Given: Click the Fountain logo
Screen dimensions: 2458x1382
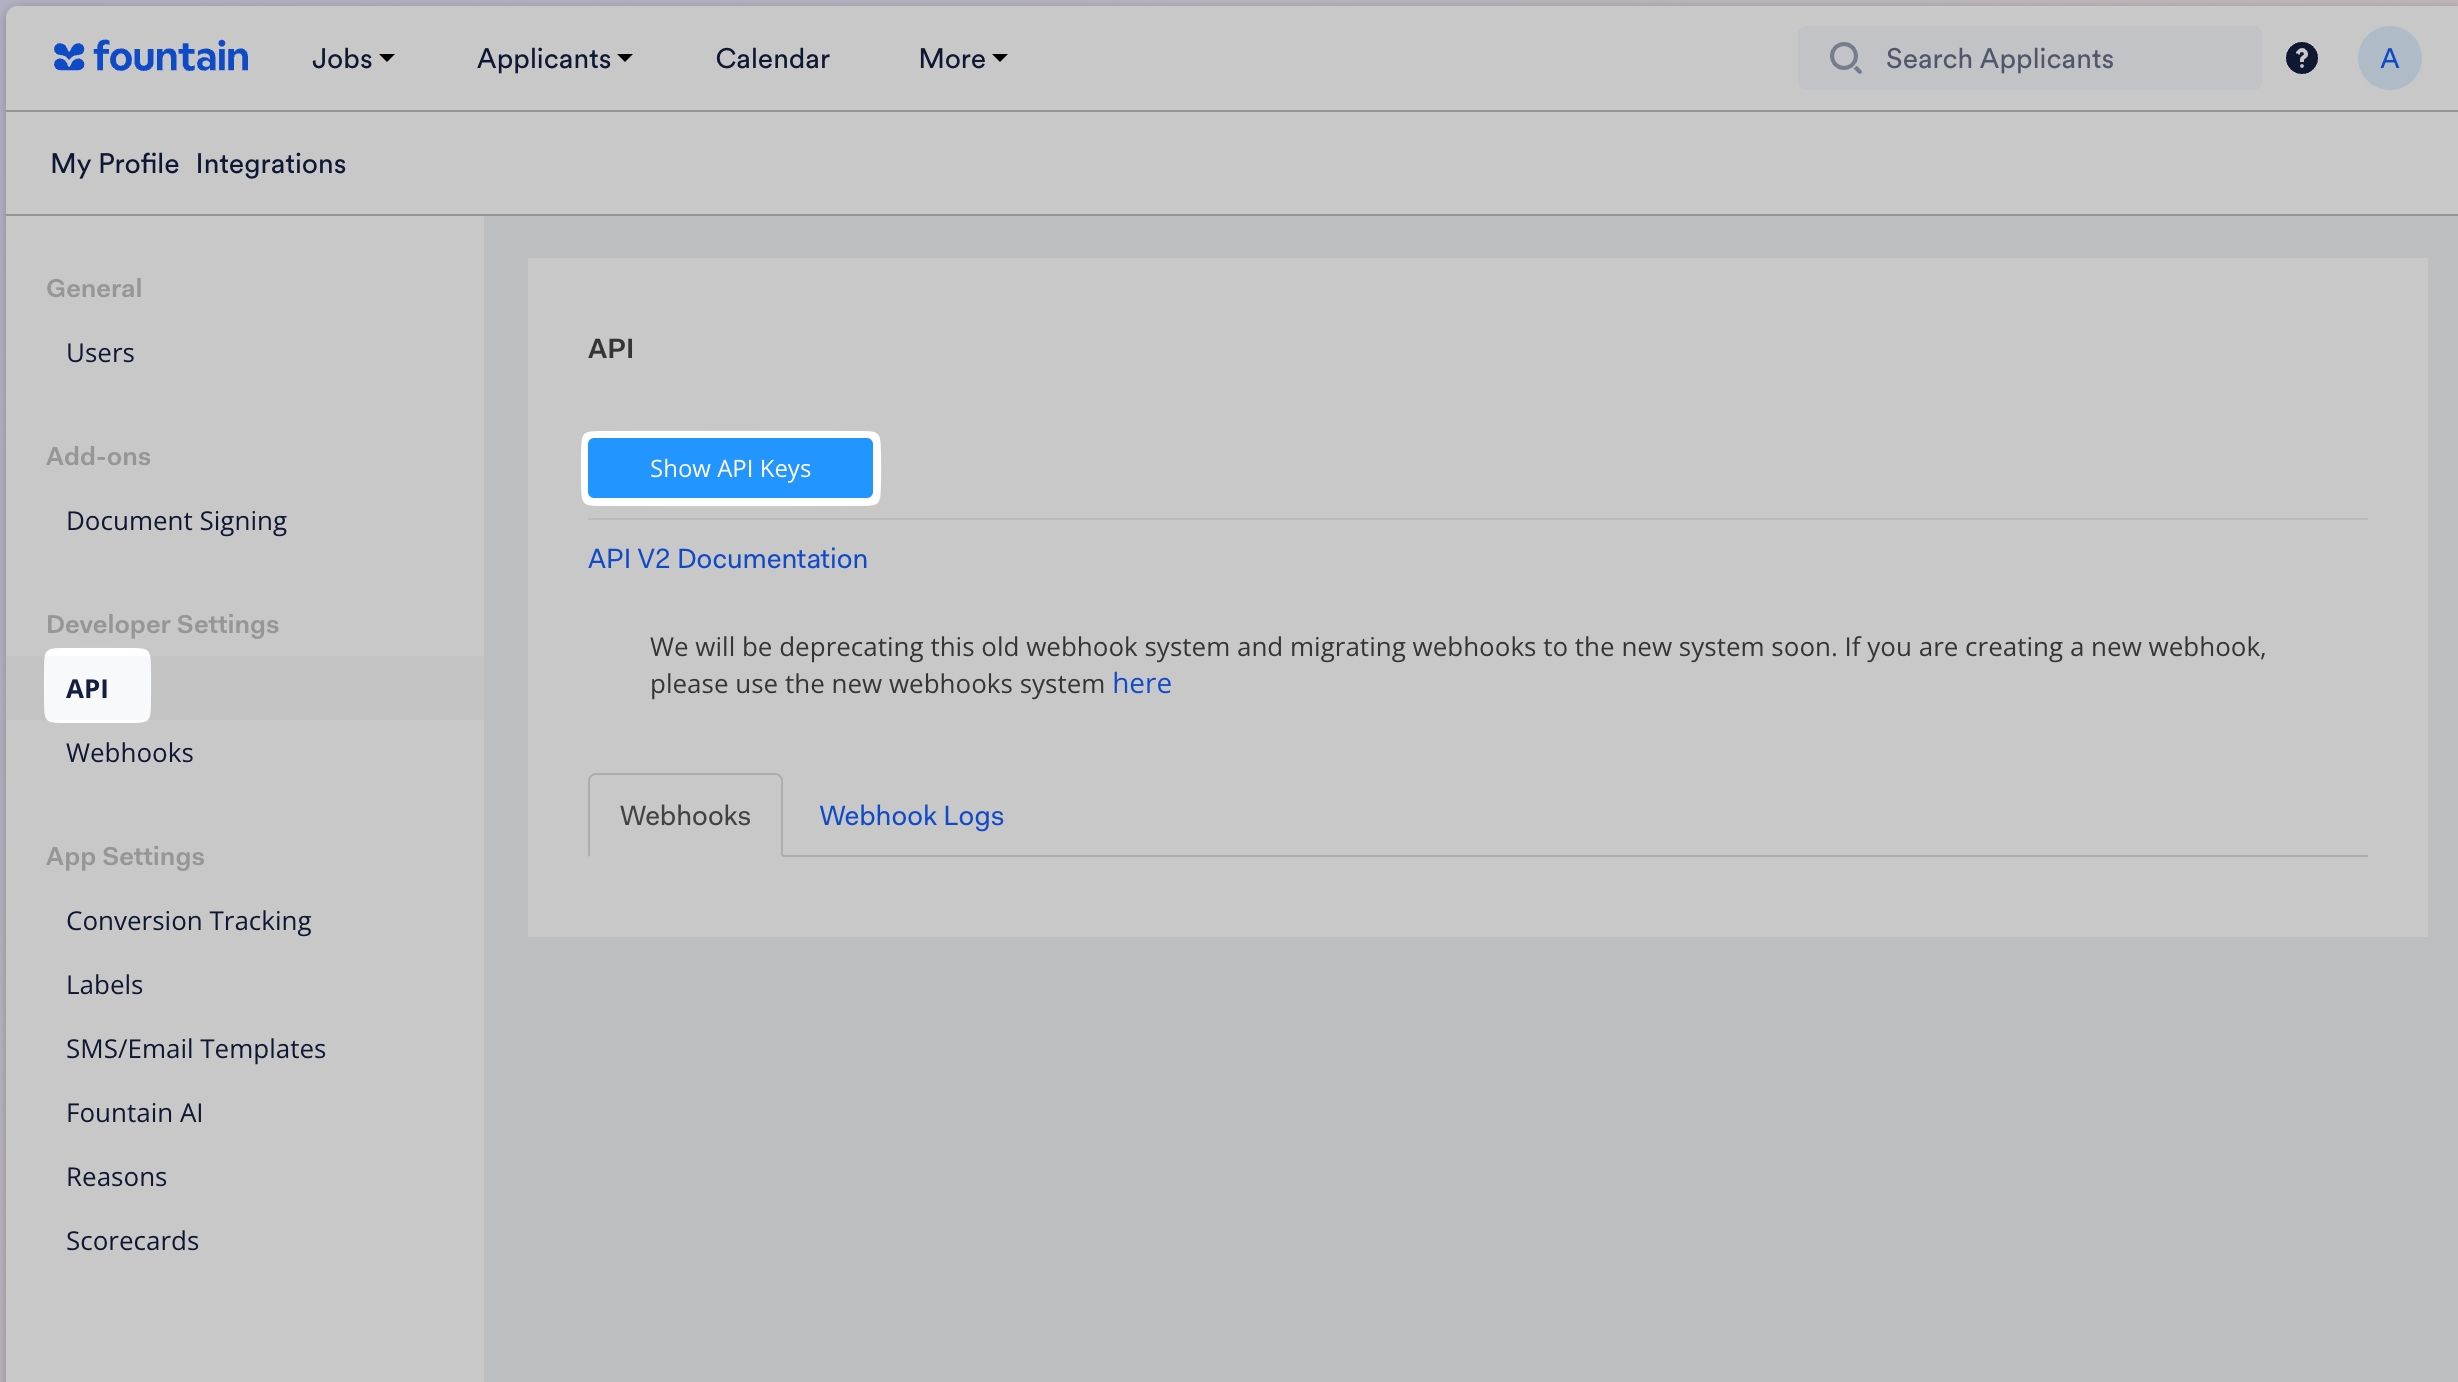Looking at the screenshot, I should pyautogui.click(x=151, y=58).
